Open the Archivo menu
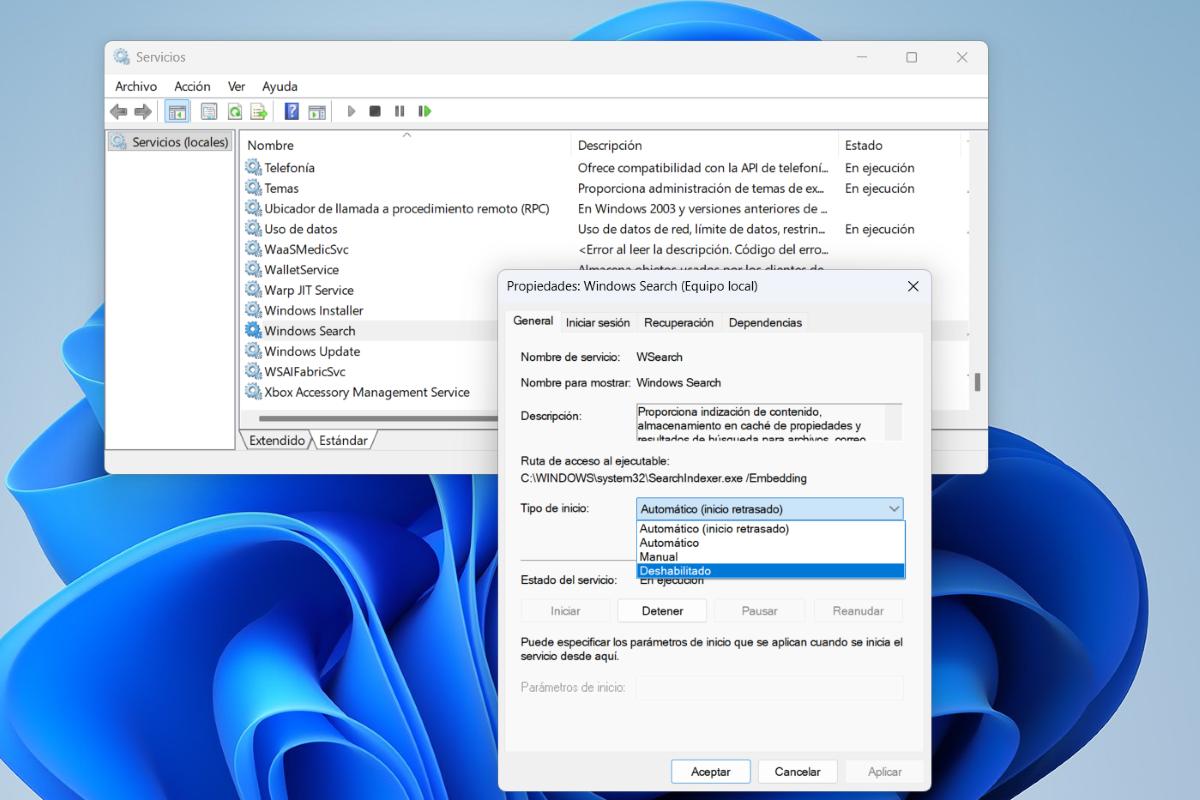 (136, 86)
